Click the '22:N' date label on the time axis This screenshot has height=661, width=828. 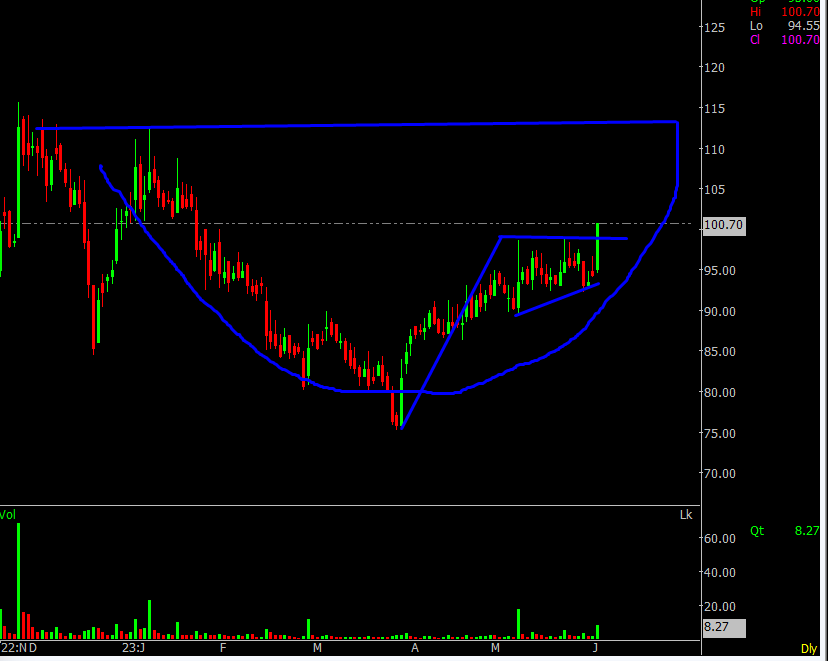(14, 648)
